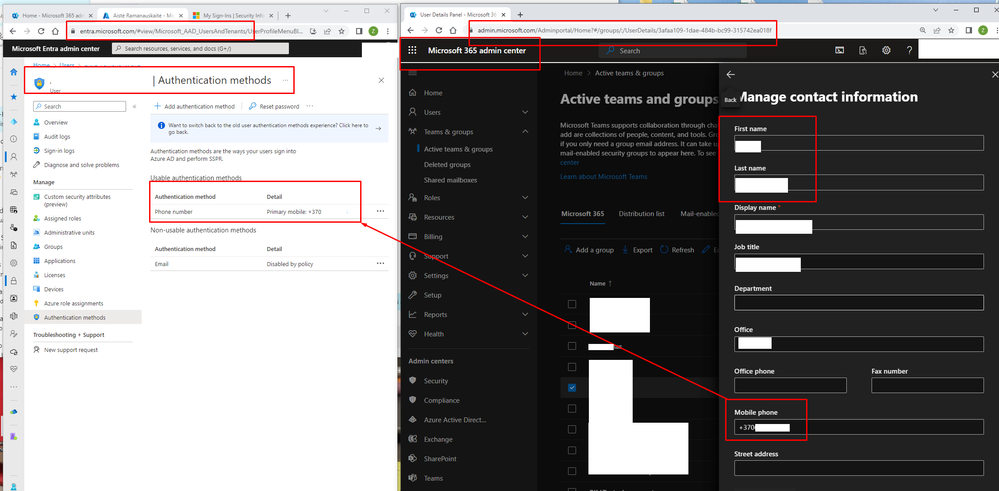The width and height of the screenshot is (999, 491).
Task: Open more options next to Reset password
Action: click(310, 106)
